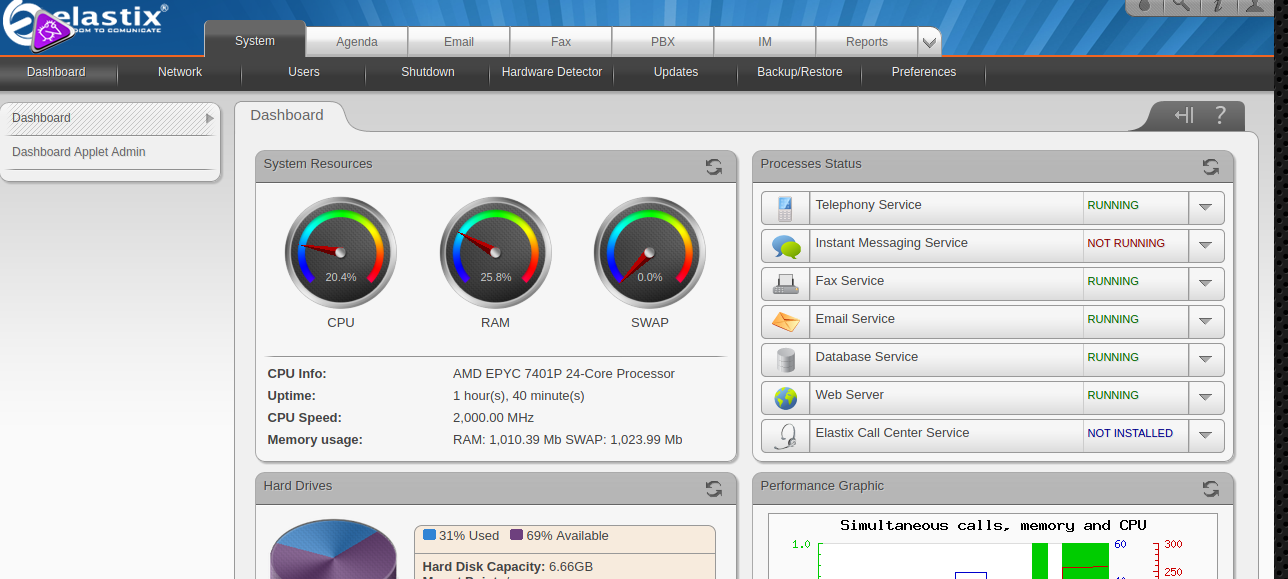1288x579 pixels.
Task: Open the Reports tab
Action: pyautogui.click(x=866, y=42)
